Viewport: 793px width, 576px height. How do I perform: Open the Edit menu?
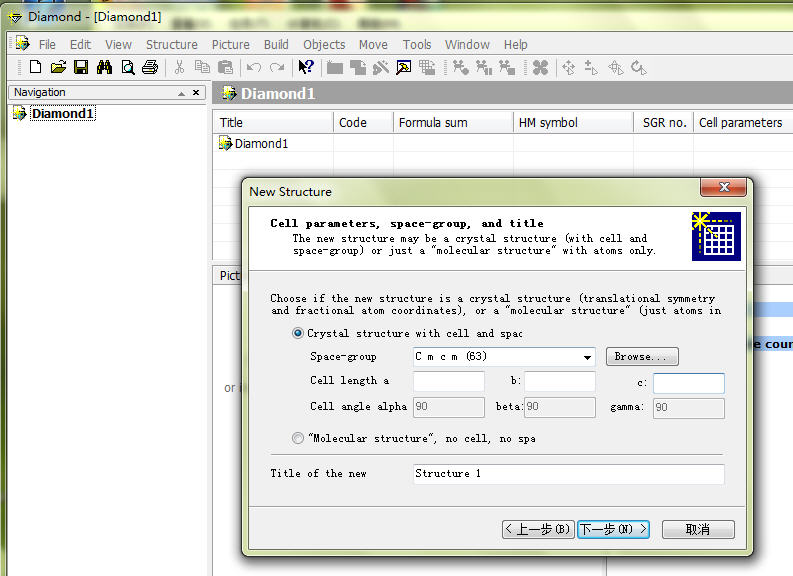[x=80, y=45]
